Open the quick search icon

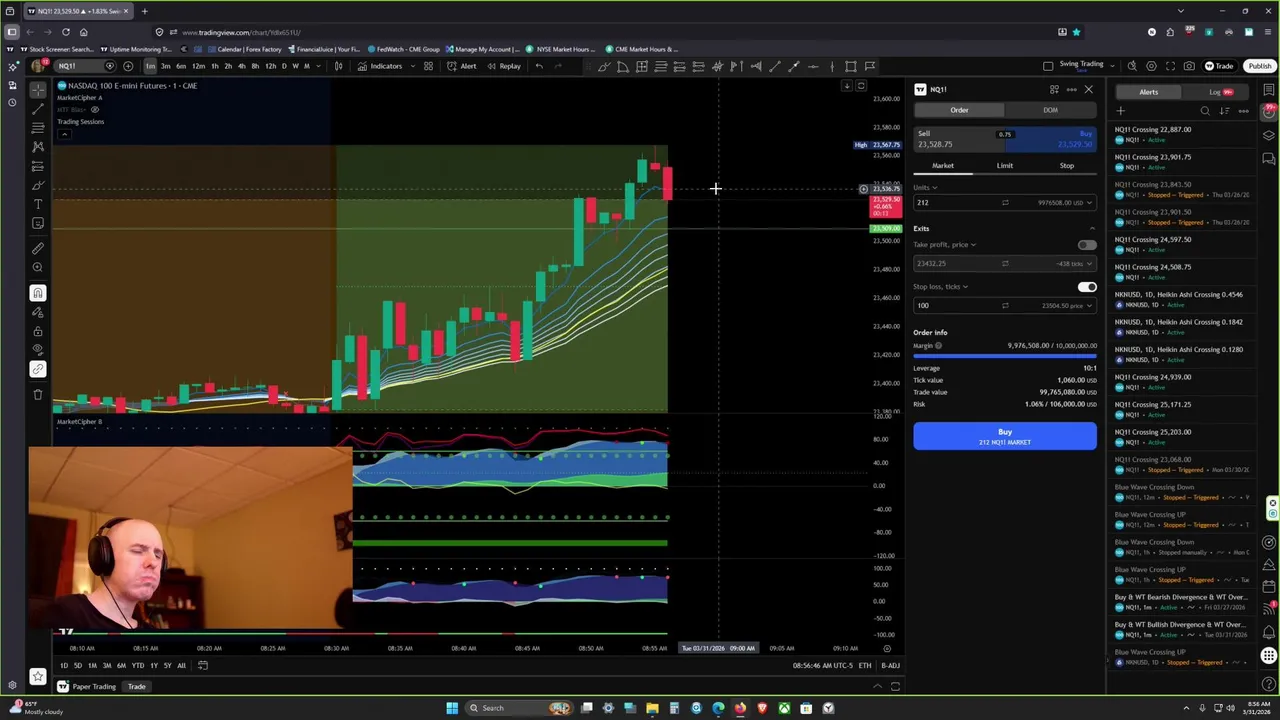[x=1132, y=66]
